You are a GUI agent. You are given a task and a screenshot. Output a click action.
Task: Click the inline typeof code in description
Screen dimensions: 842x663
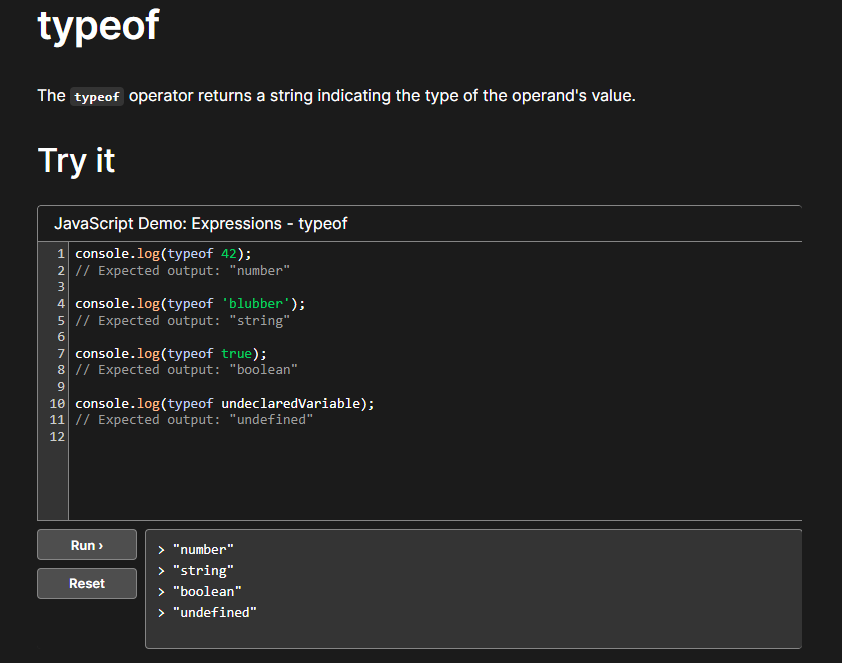(x=97, y=97)
